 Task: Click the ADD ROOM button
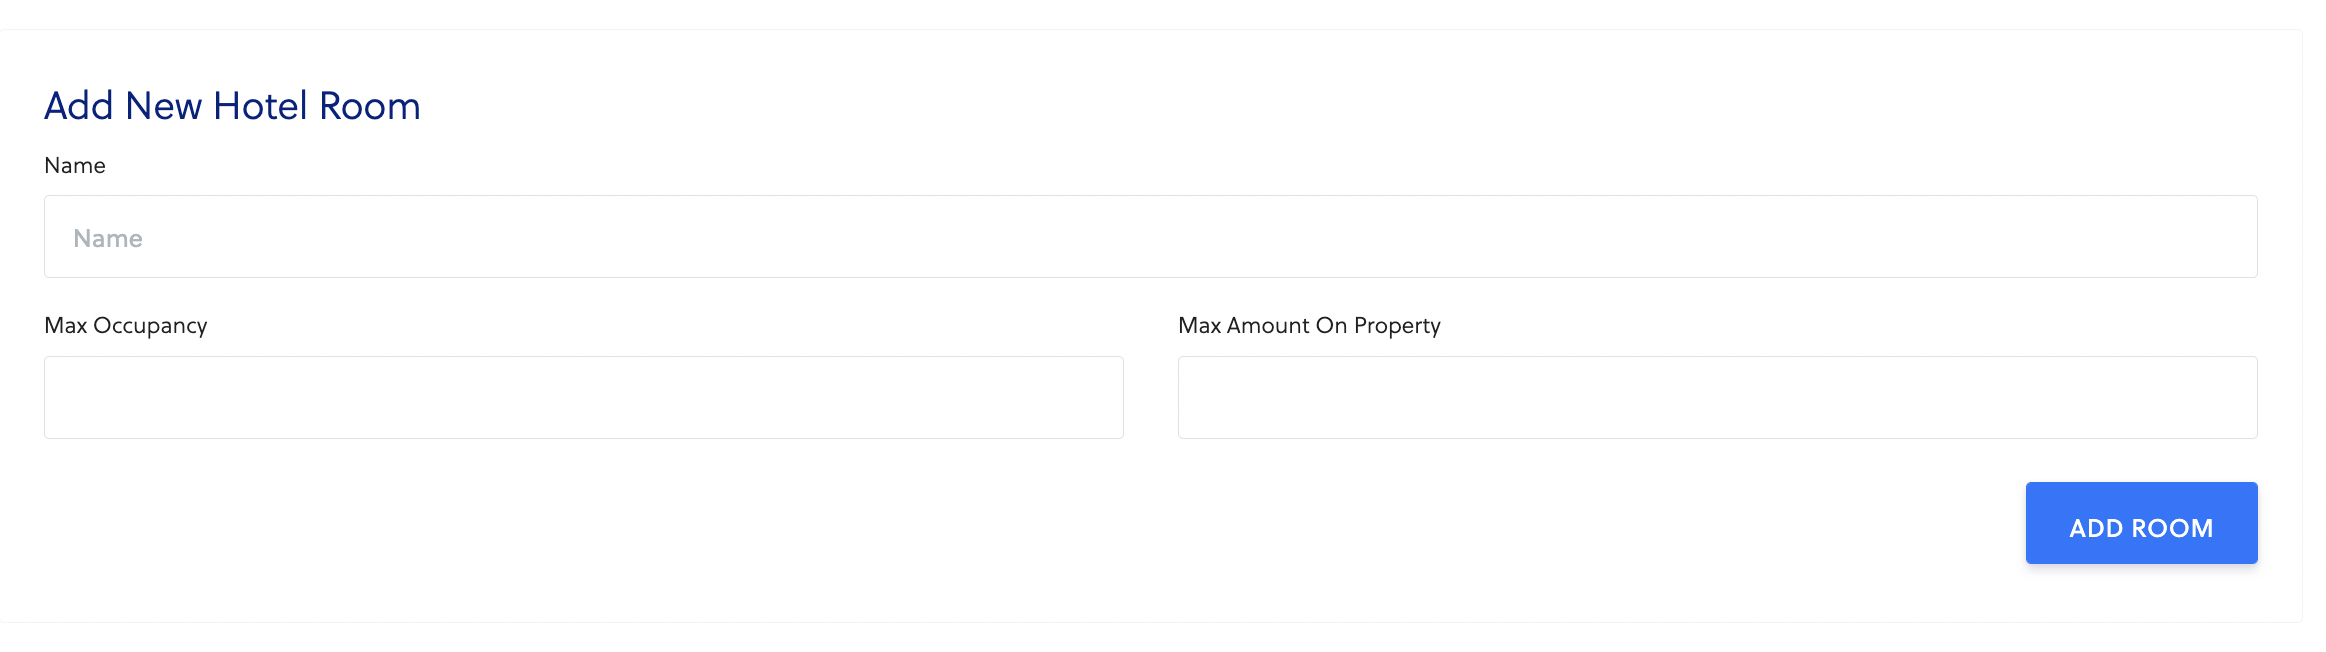(x=2140, y=523)
